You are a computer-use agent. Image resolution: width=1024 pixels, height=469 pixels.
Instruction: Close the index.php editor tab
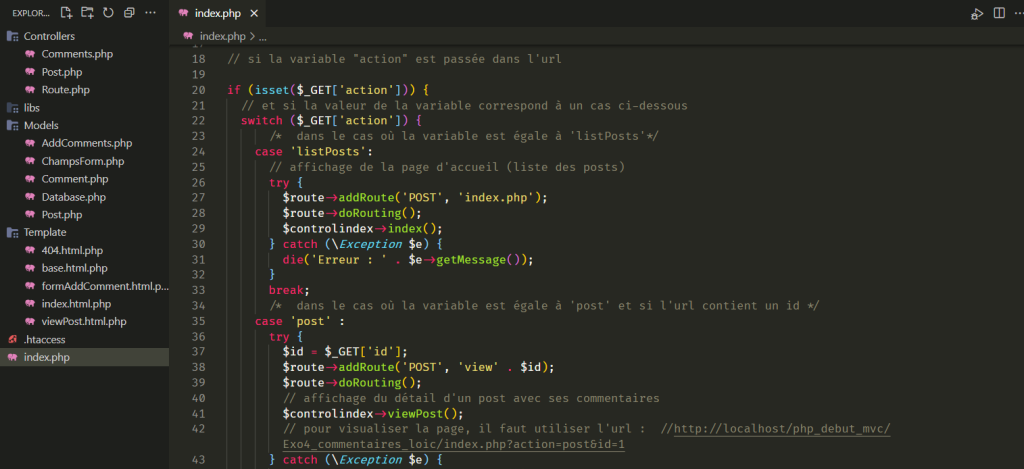[254, 13]
